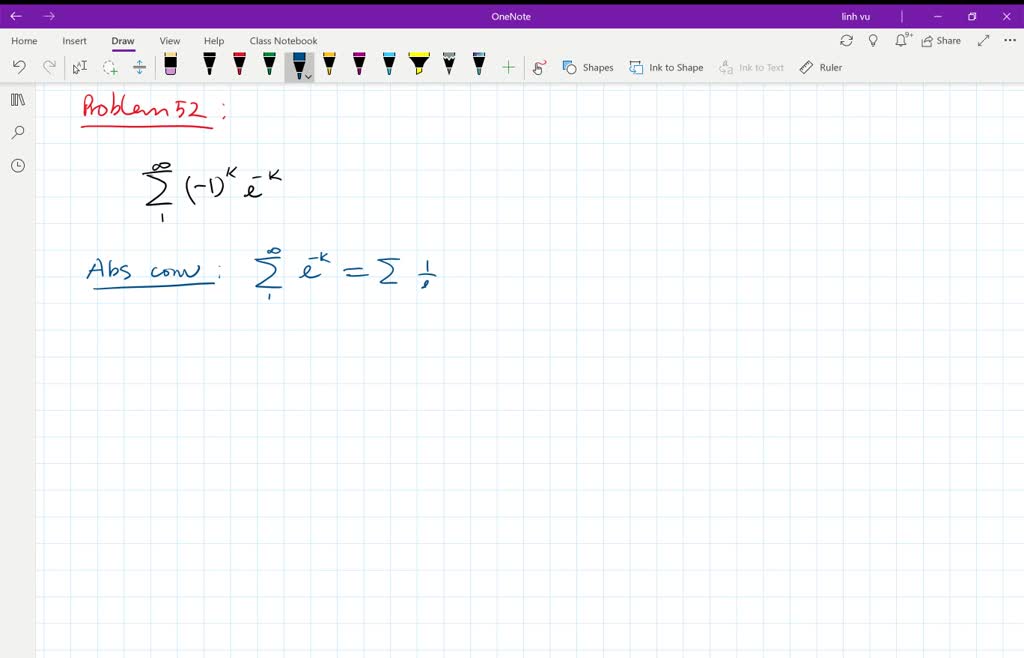The width and height of the screenshot is (1024, 658).
Task: Open the Shapes tool
Action: coord(589,67)
